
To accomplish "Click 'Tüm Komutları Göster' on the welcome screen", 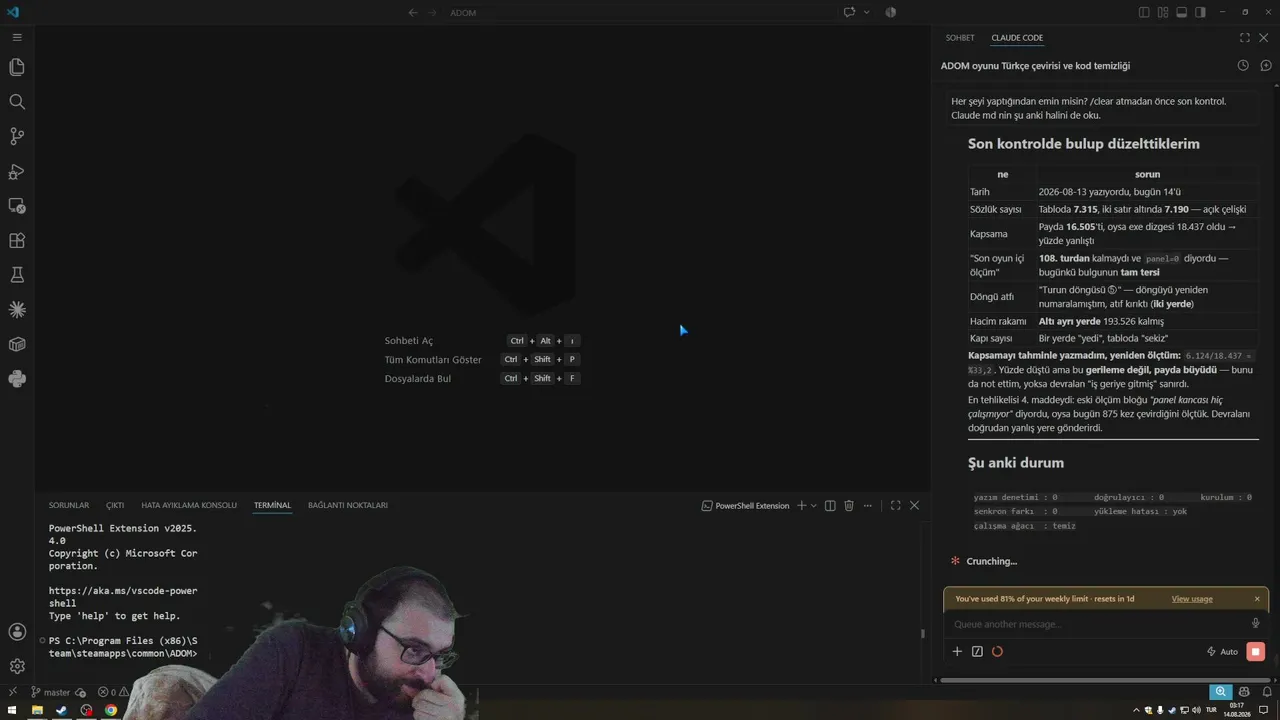I will (433, 360).
